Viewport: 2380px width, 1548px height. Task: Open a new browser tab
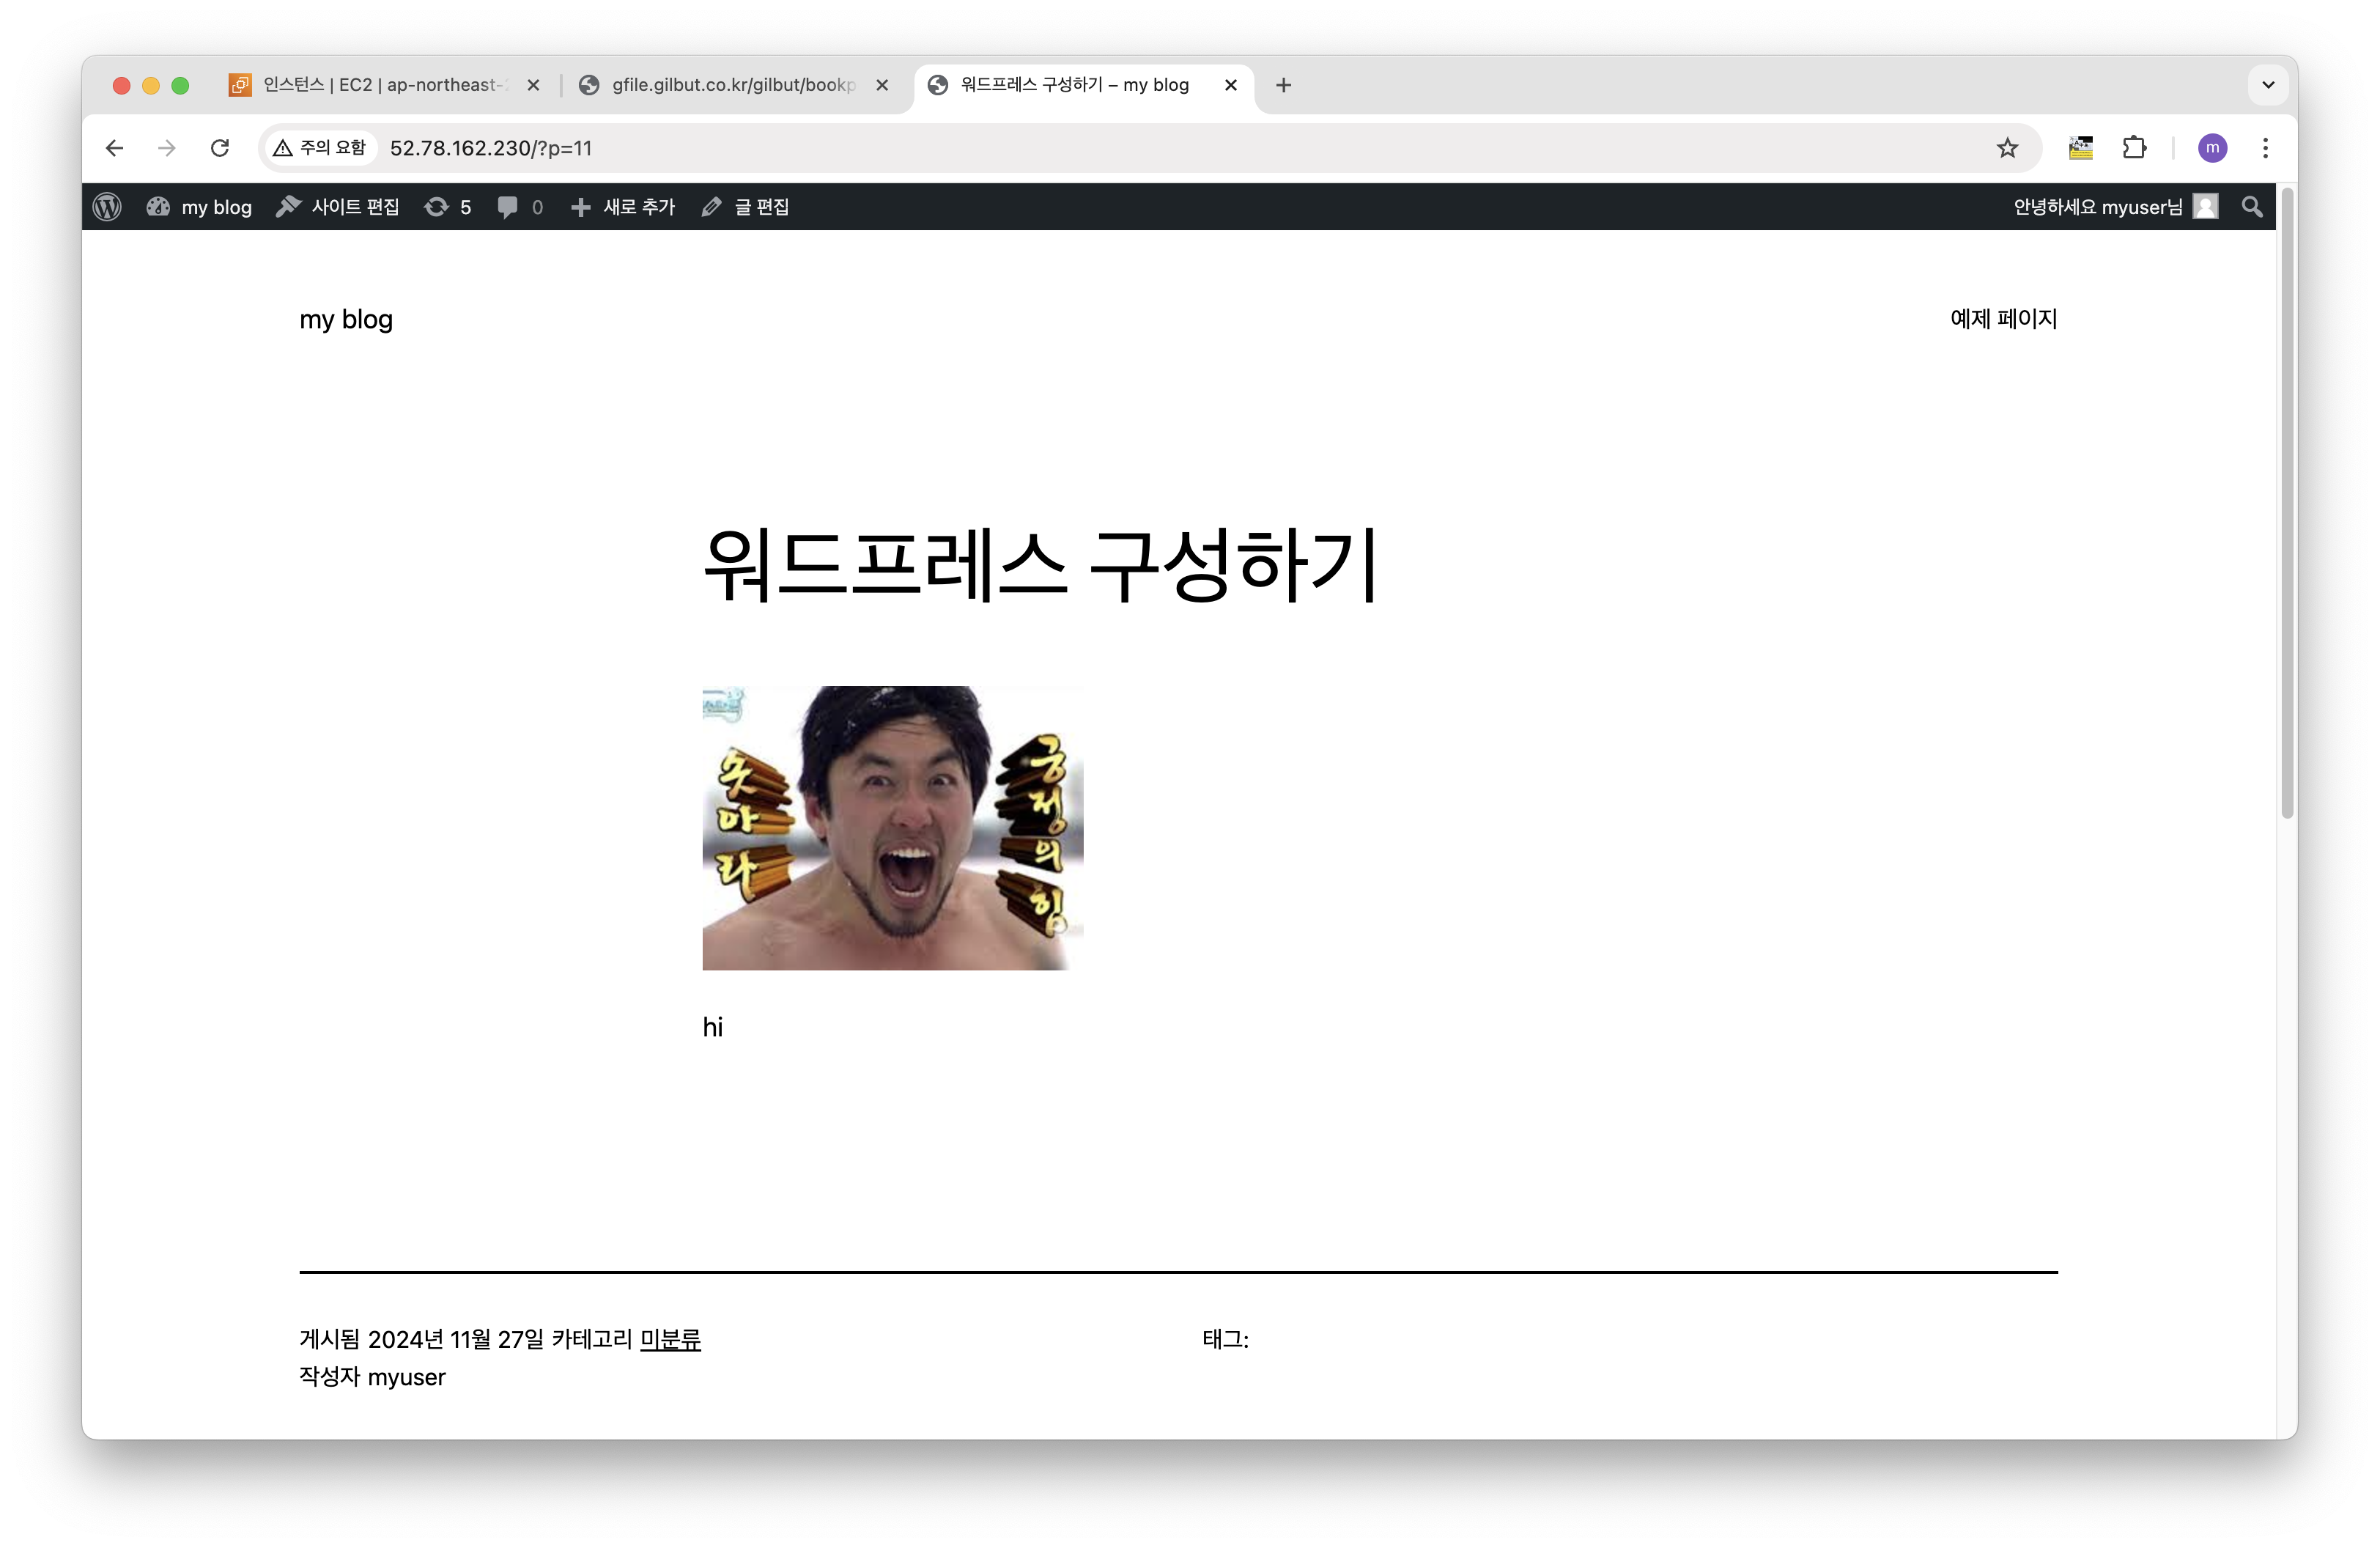(x=1284, y=85)
